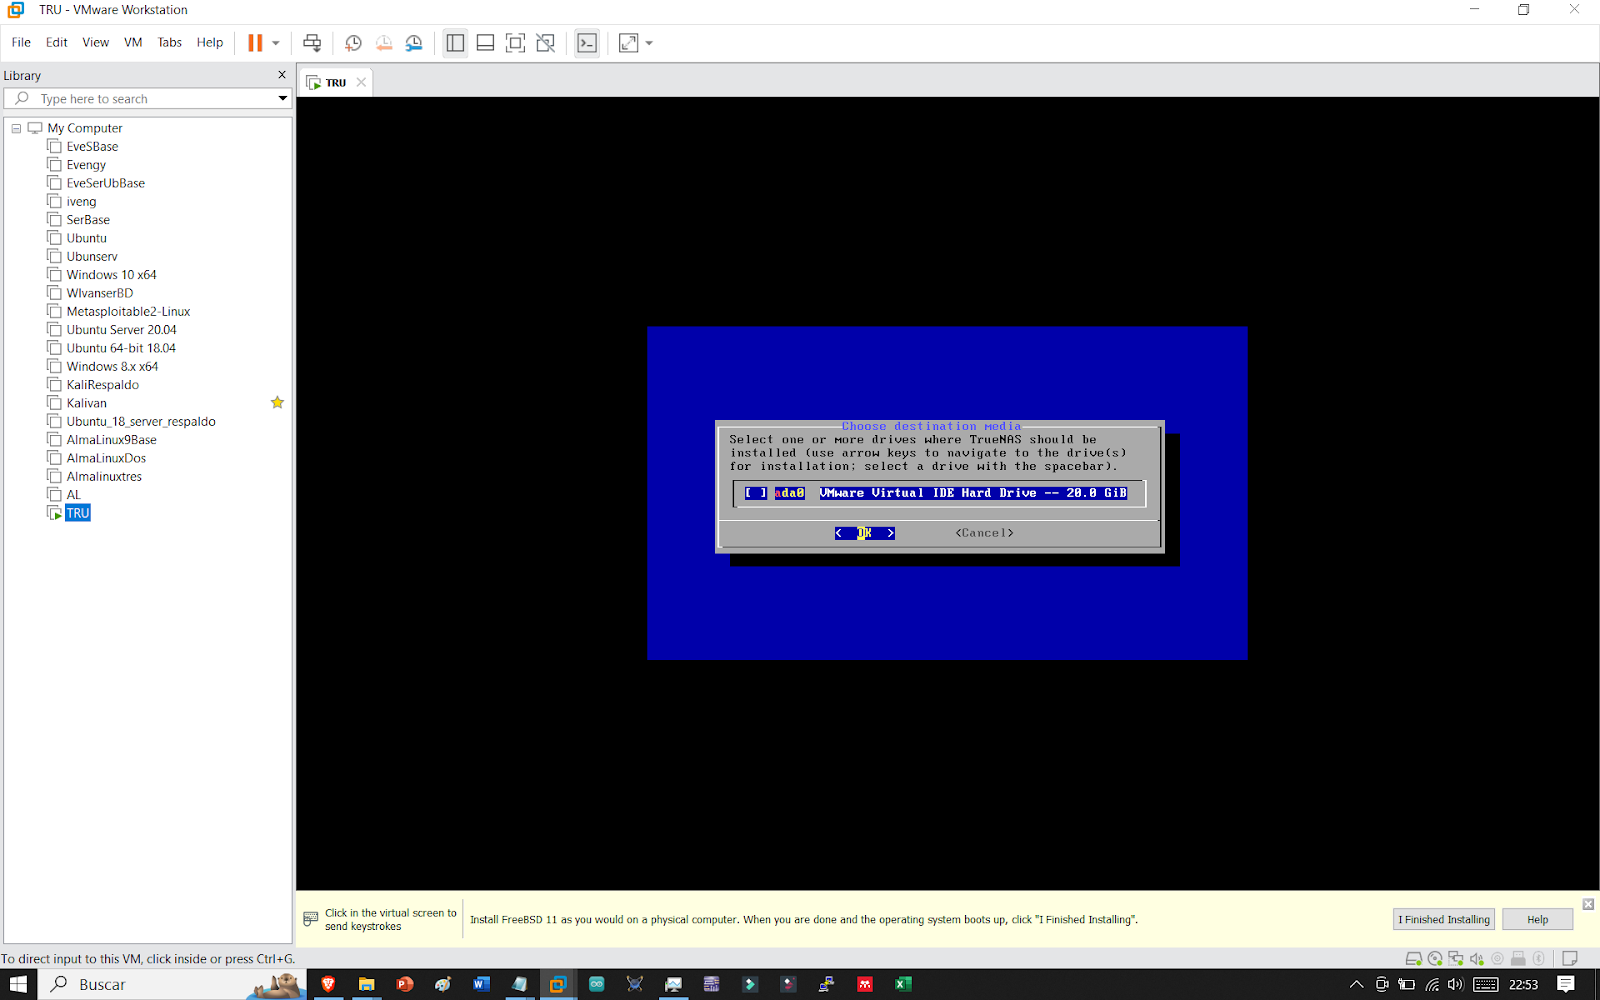
Task: Select Evengy virtual machine
Action: pos(86,165)
